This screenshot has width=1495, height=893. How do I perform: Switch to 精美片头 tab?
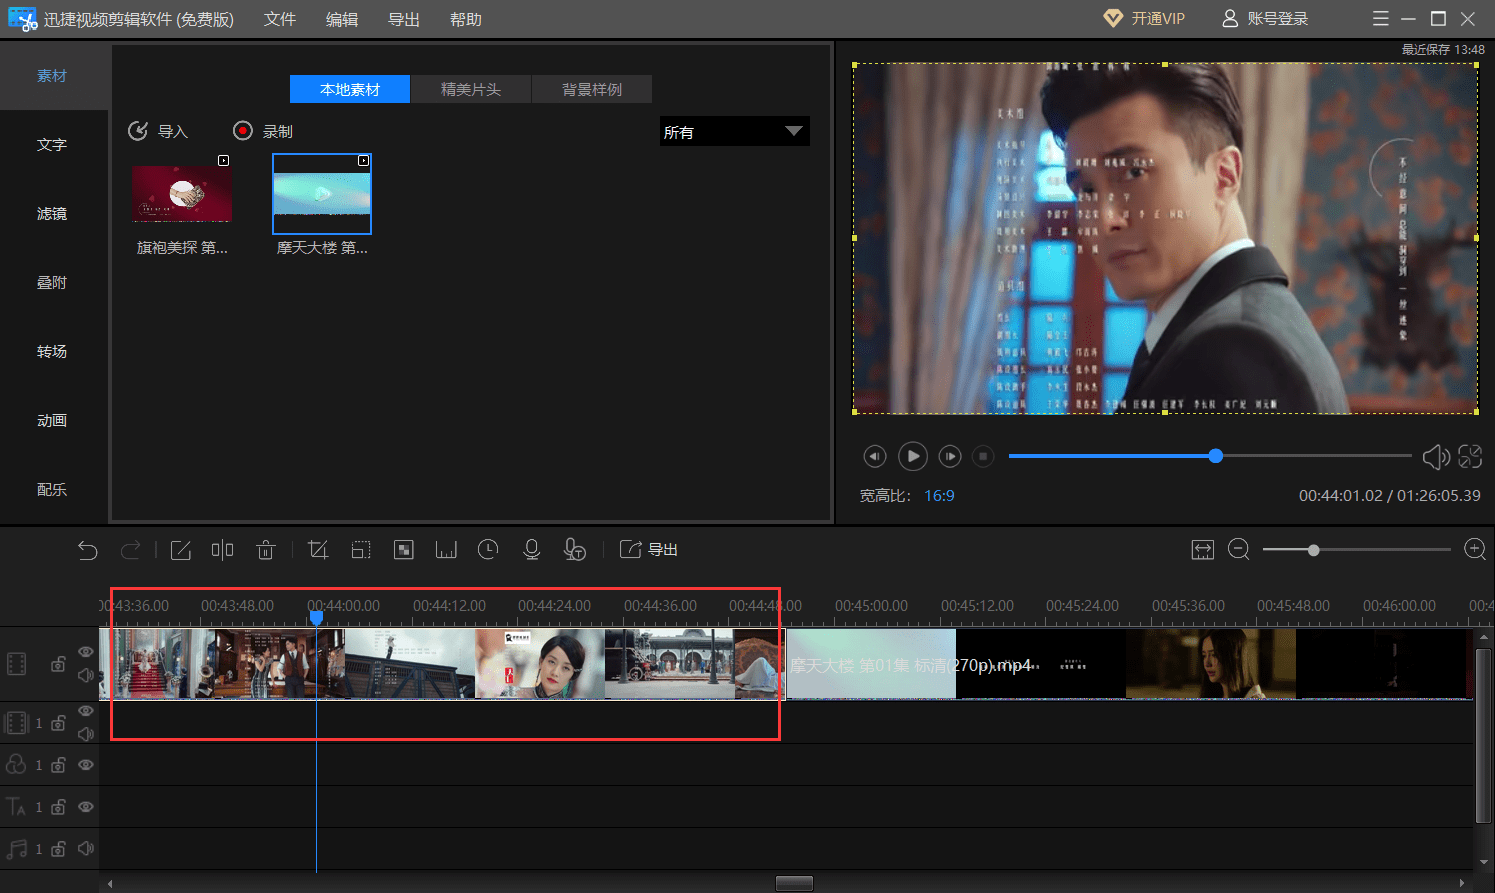coord(471,89)
